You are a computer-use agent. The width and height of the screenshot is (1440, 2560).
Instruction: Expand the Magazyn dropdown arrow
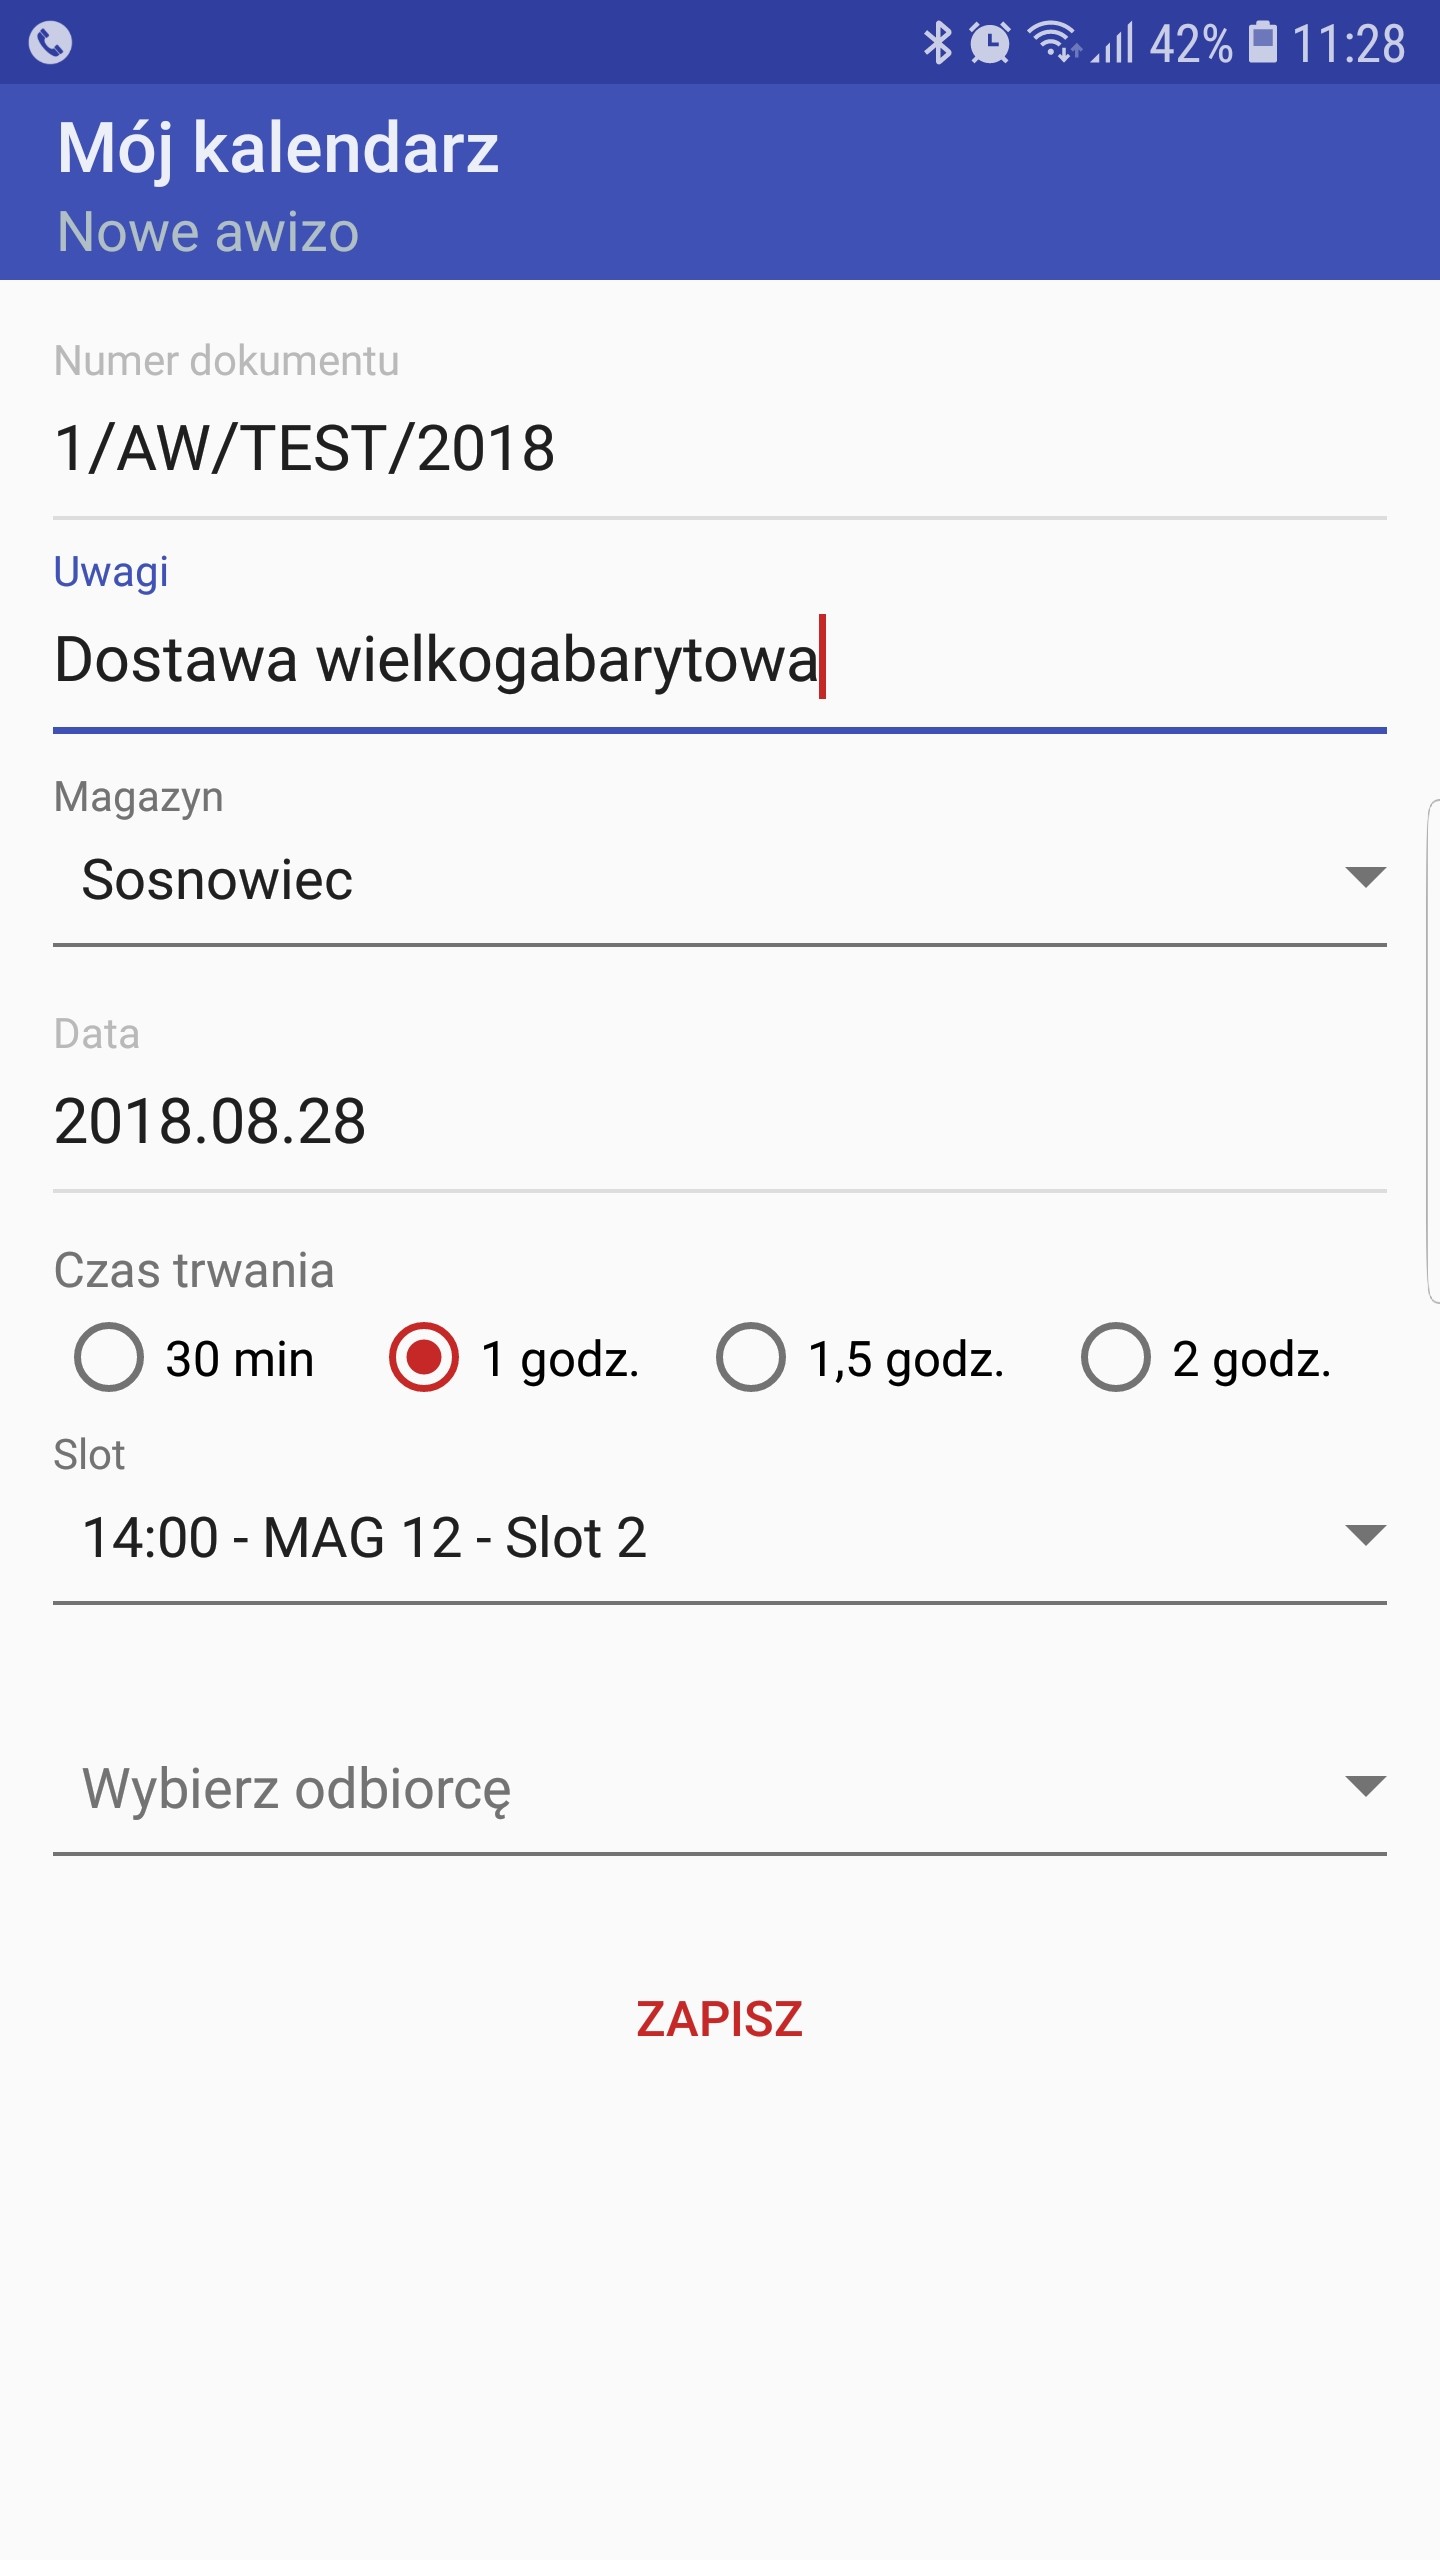point(1365,877)
